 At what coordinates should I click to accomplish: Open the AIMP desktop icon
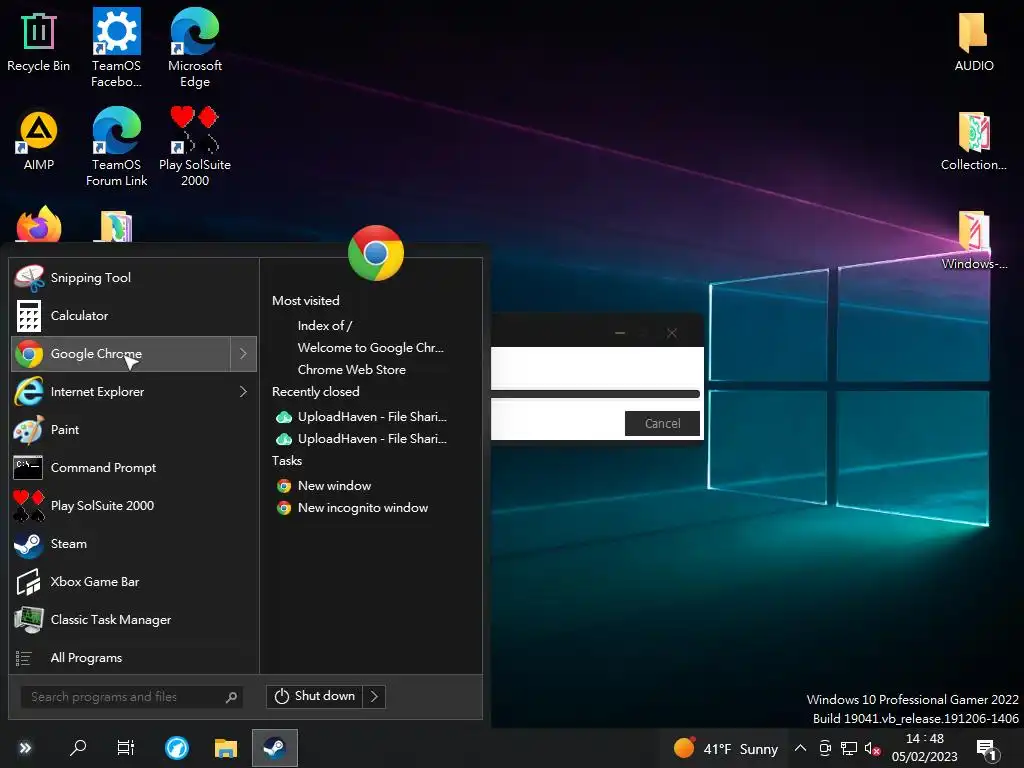(39, 141)
